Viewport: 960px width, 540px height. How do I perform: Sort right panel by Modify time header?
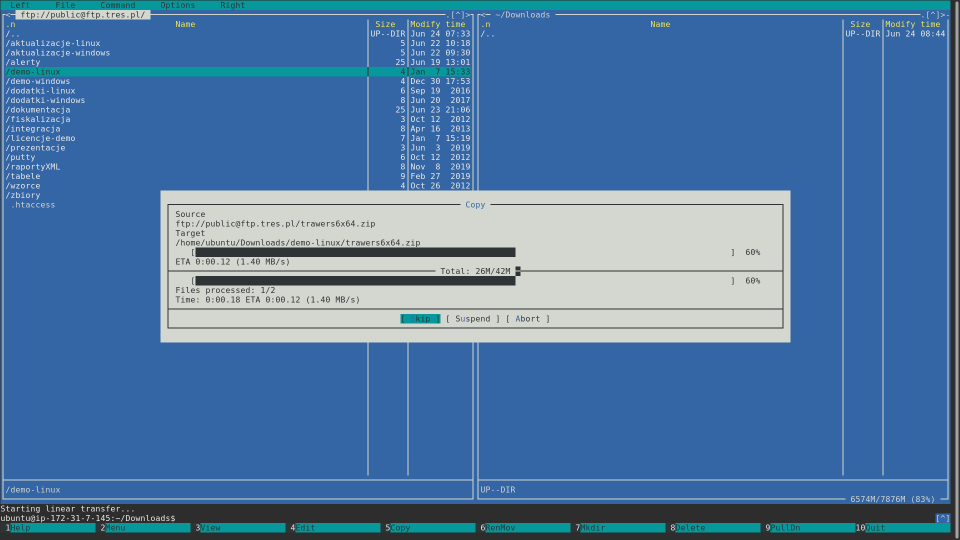[x=913, y=24]
